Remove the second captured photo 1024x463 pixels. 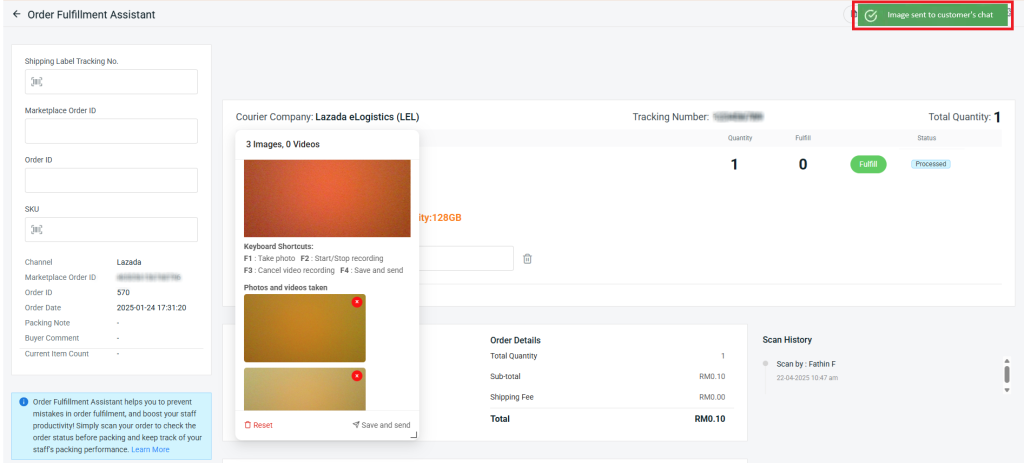tap(357, 376)
